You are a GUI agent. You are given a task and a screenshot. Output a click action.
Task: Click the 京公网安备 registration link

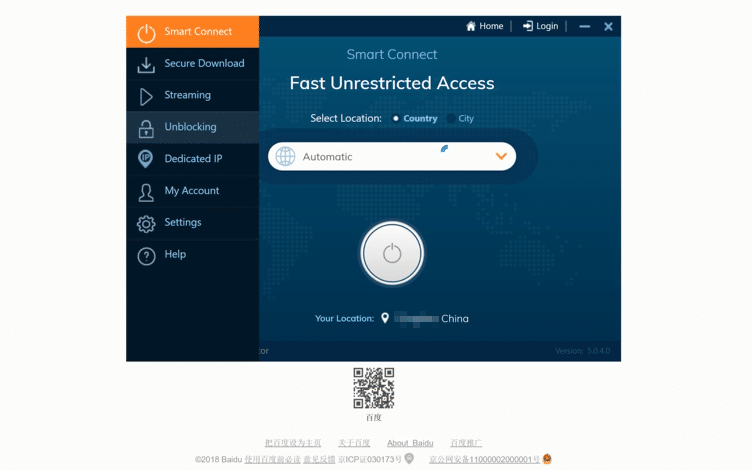[x=484, y=459]
